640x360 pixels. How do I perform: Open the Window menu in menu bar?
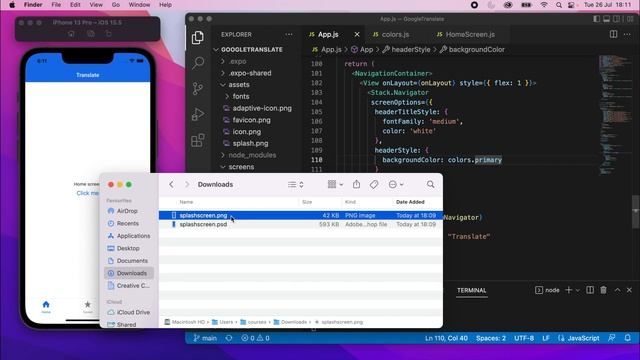(x=139, y=5)
